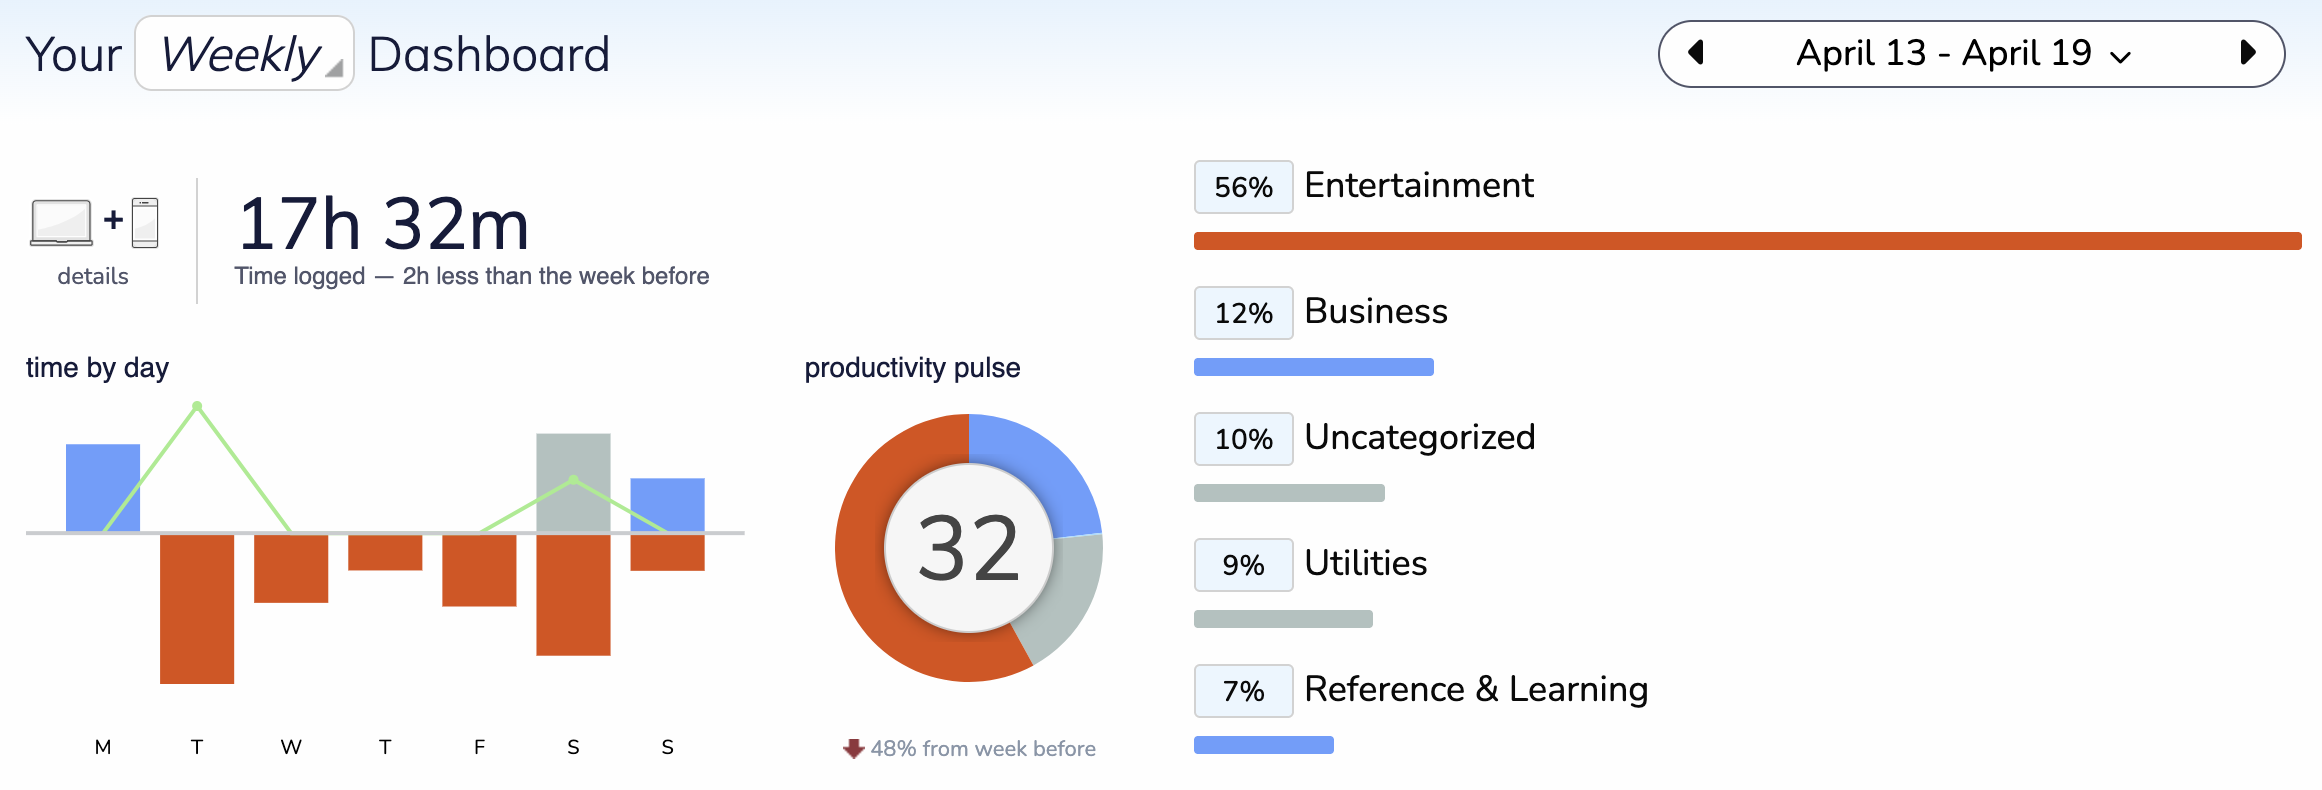
Task: Click the 56% Entertainment percentage badge
Action: click(1243, 187)
